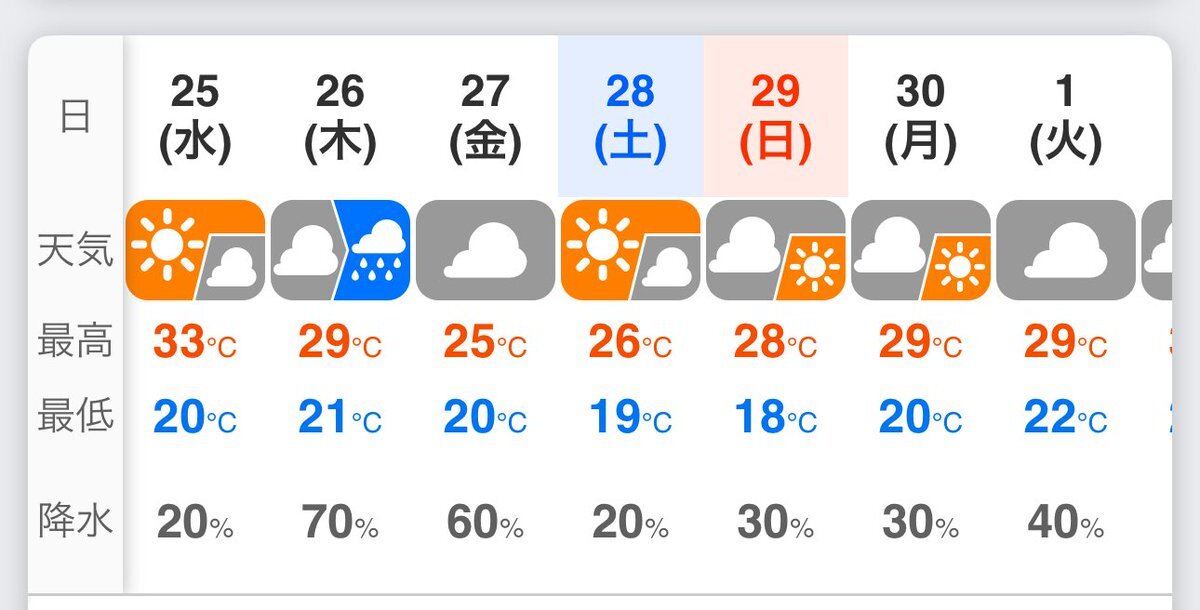
Task: Click the 18°C low temperature on Sunday
Action: coord(774,417)
